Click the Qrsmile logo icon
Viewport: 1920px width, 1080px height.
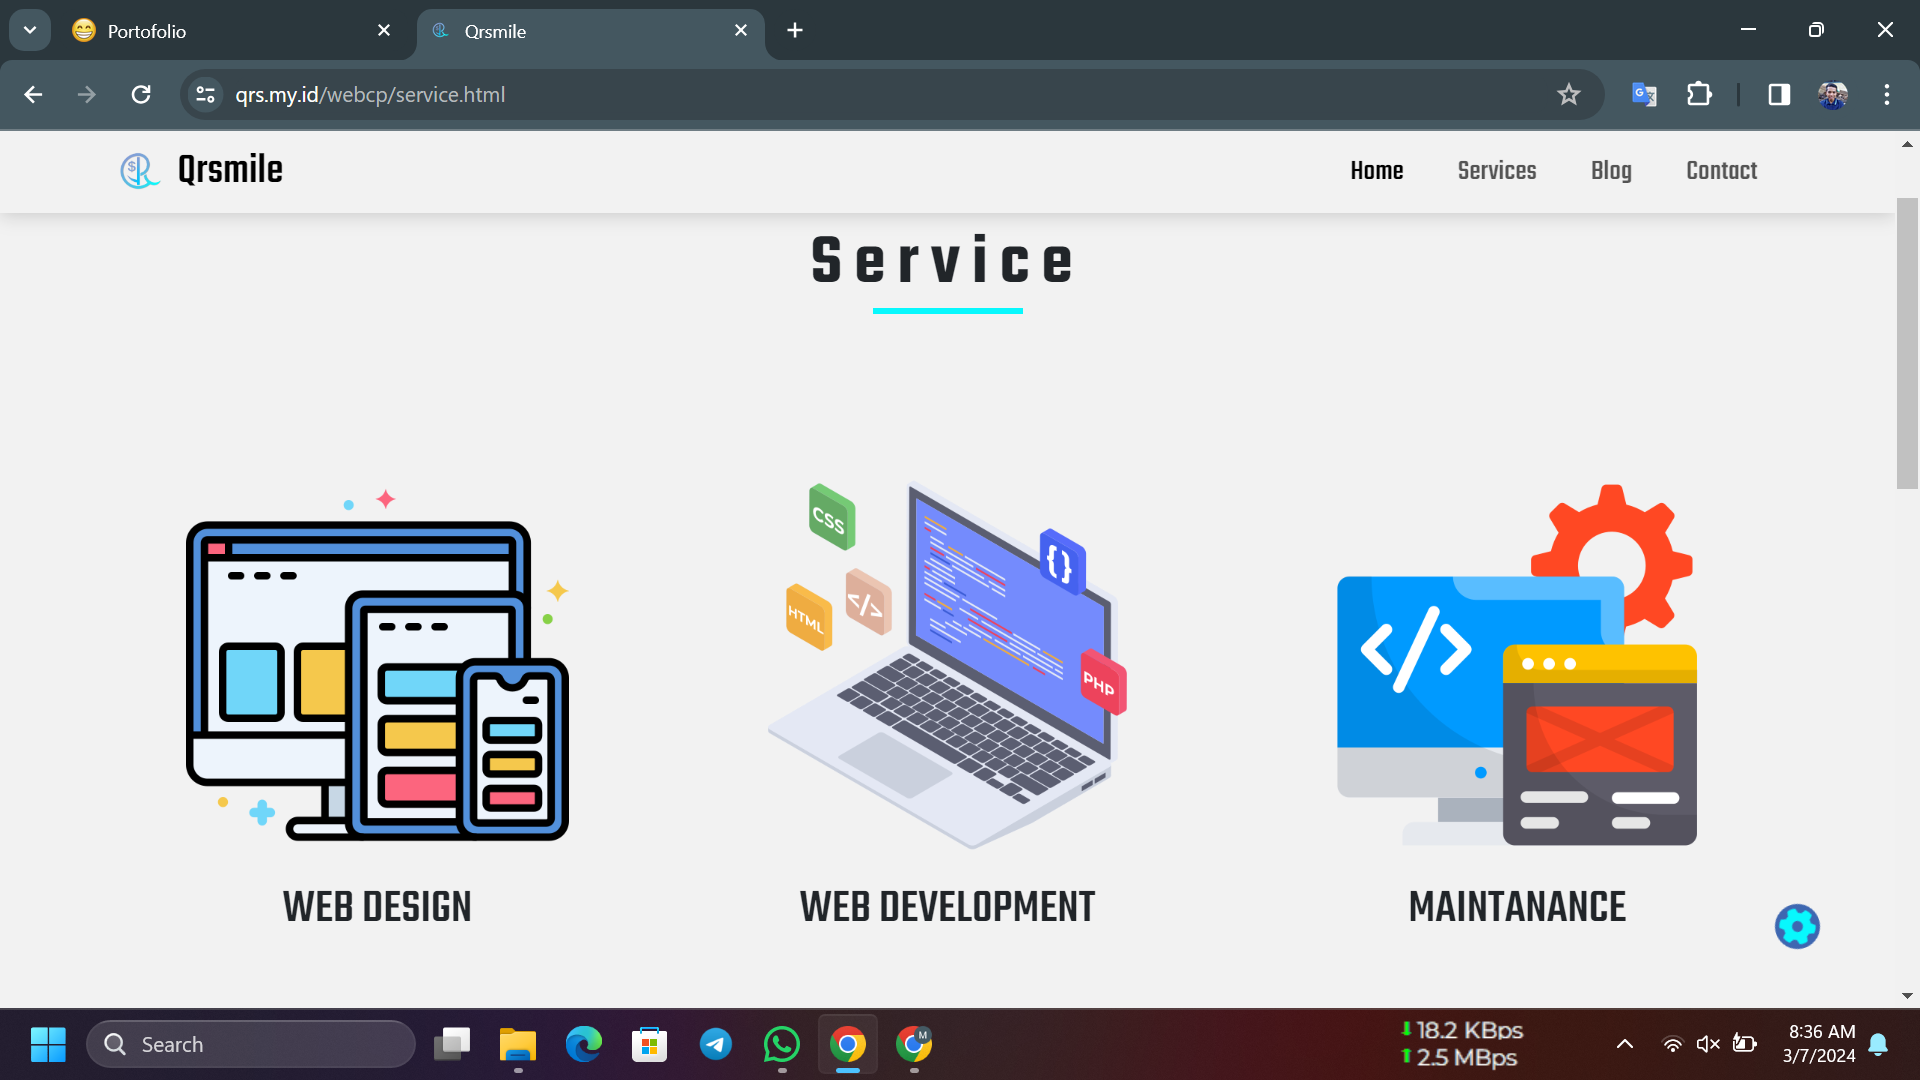[x=139, y=170]
